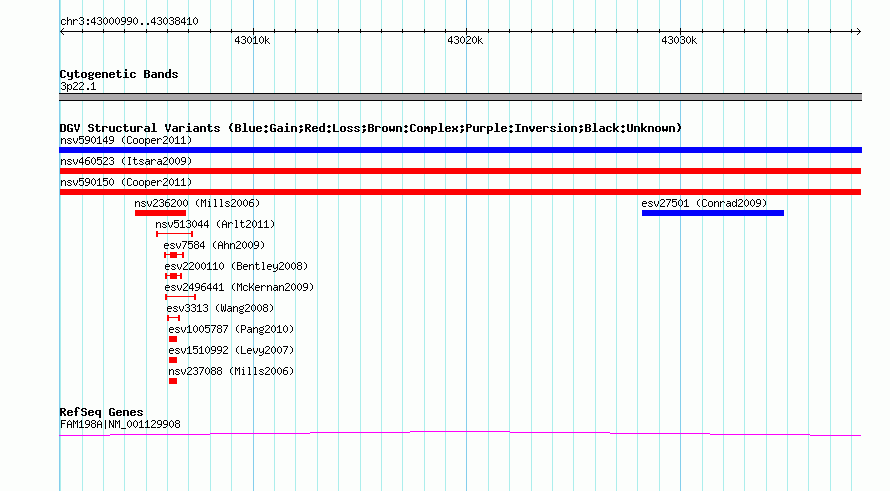Click the Cytogenetic Bands track title
The width and height of the screenshot is (890, 491).
click(119, 74)
